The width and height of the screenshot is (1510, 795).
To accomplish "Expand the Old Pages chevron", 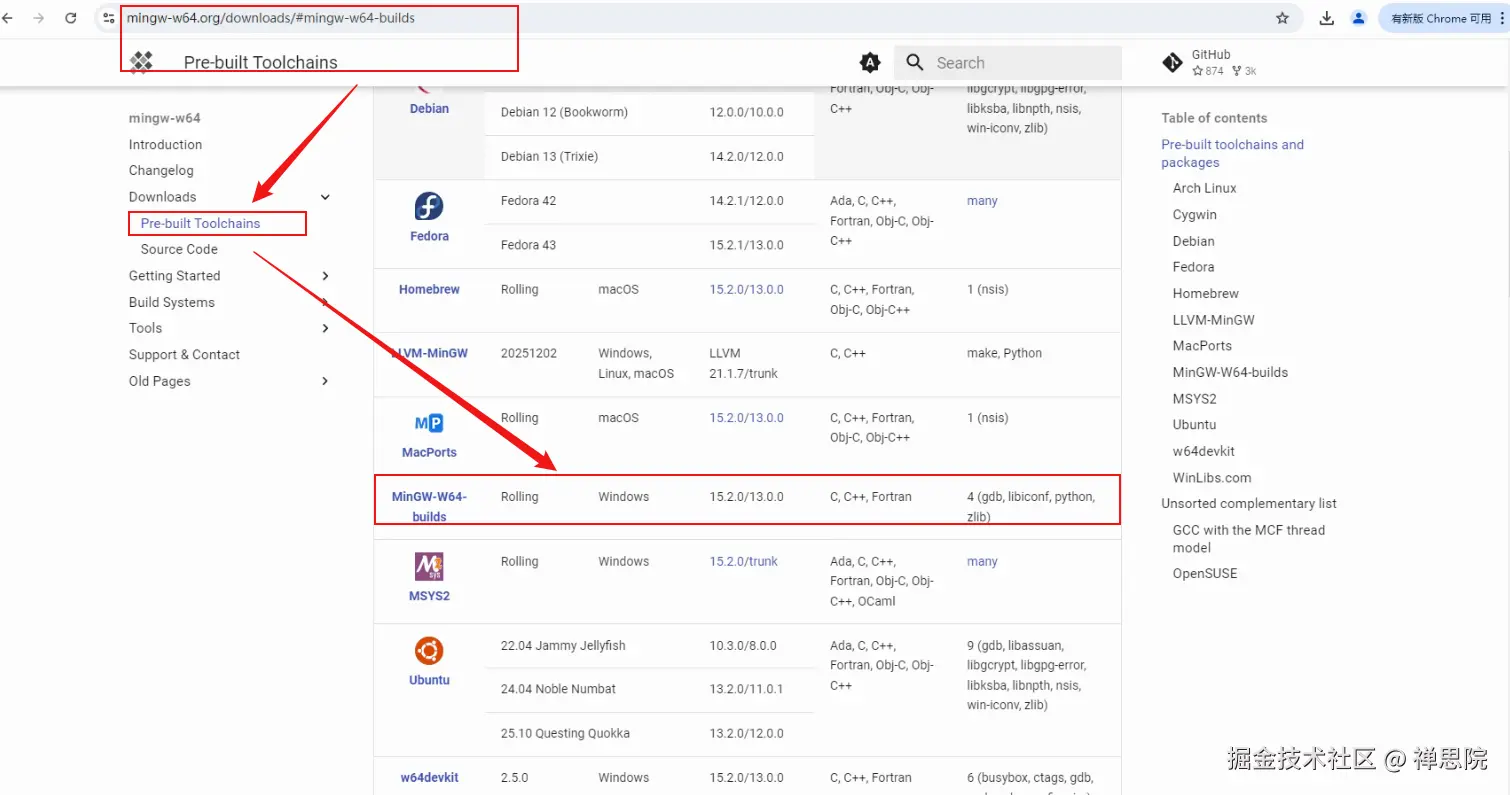I will click(x=325, y=381).
